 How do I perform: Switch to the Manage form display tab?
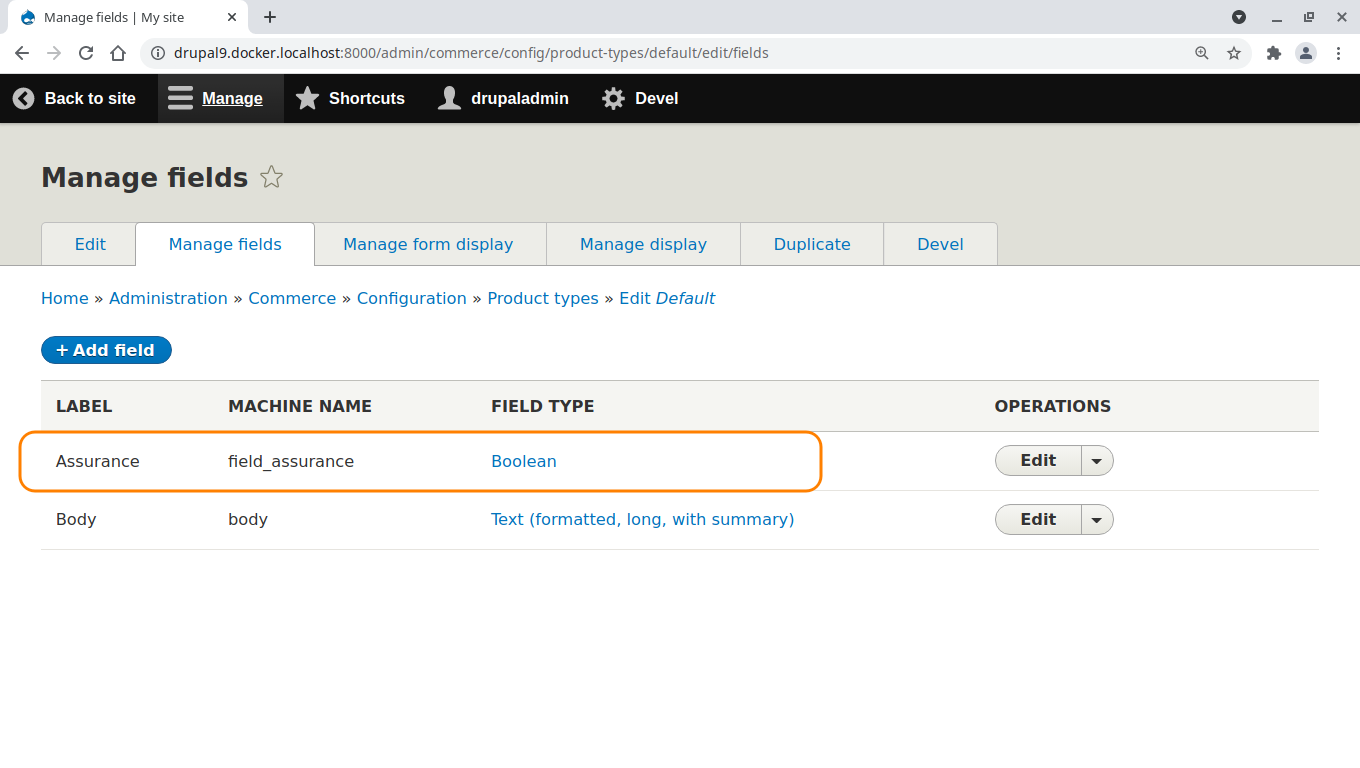tap(428, 244)
